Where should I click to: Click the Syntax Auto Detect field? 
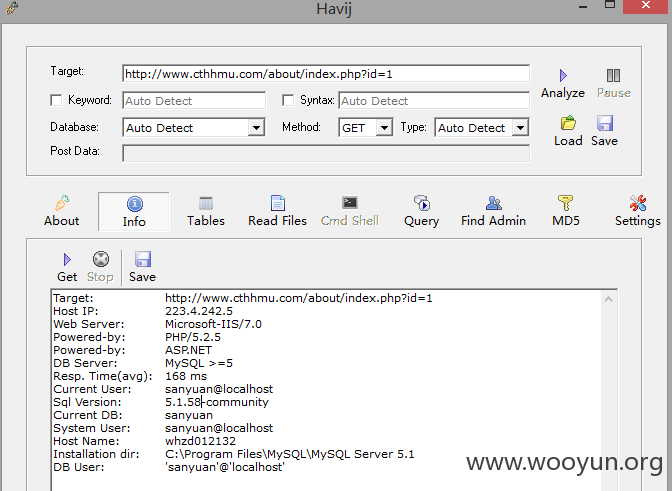(x=434, y=101)
